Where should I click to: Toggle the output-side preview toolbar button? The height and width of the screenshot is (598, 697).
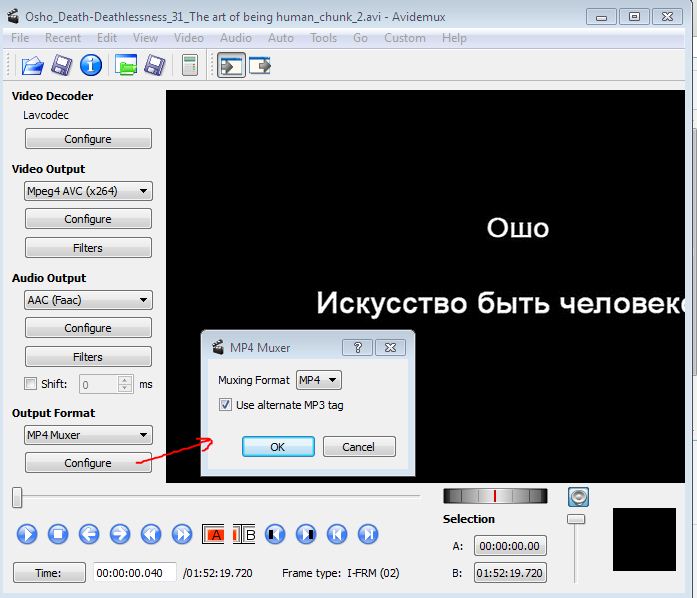(260, 66)
